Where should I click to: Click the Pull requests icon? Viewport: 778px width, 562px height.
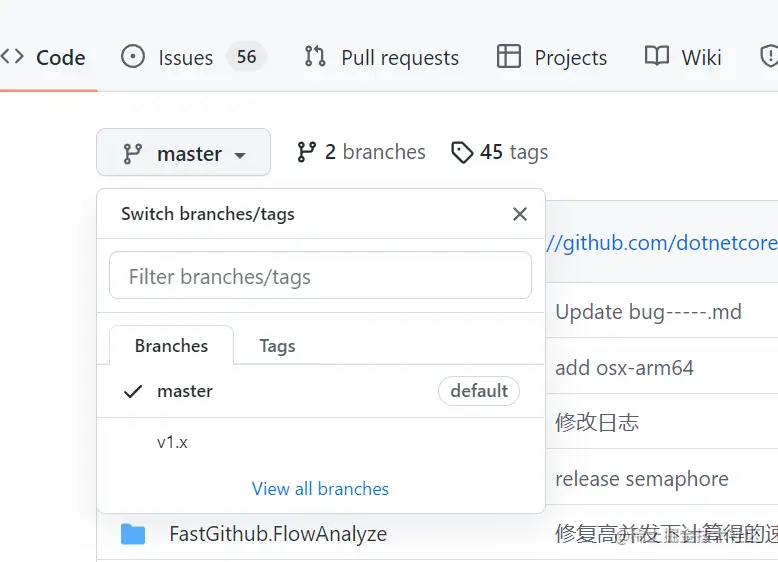[315, 56]
